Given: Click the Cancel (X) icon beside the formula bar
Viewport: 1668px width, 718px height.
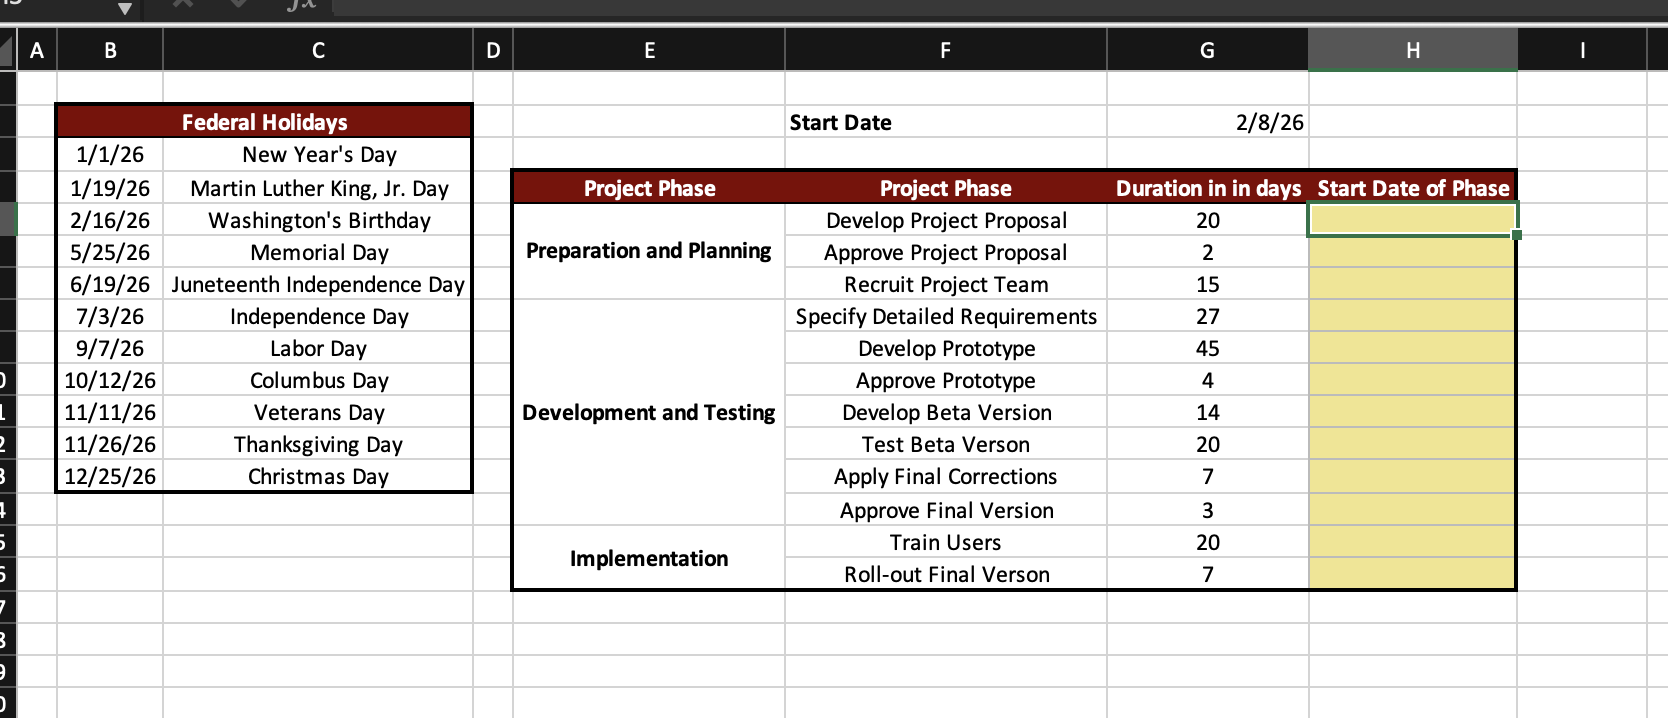Looking at the screenshot, I should (180, 5).
